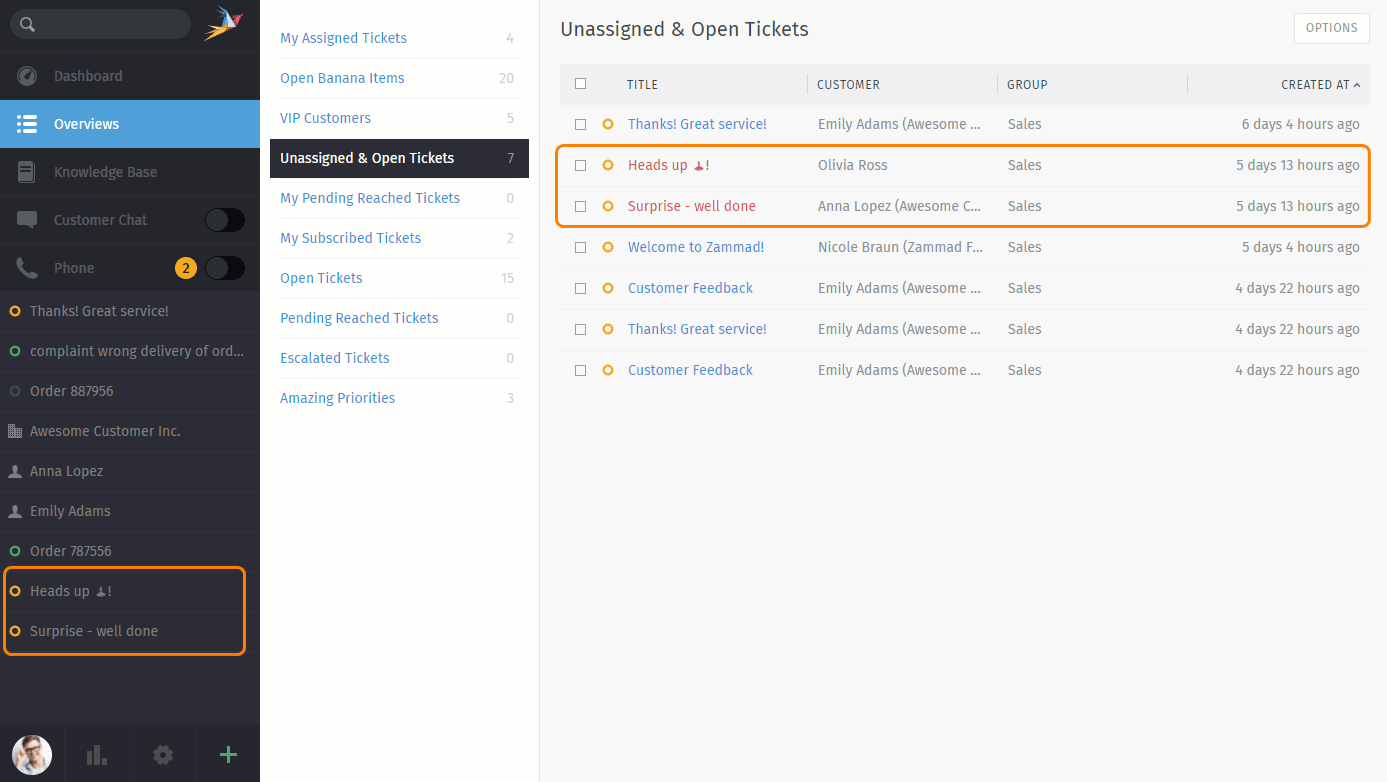This screenshot has height=782, width=1387.
Task: Open admin settings gear icon
Action: [x=163, y=755]
